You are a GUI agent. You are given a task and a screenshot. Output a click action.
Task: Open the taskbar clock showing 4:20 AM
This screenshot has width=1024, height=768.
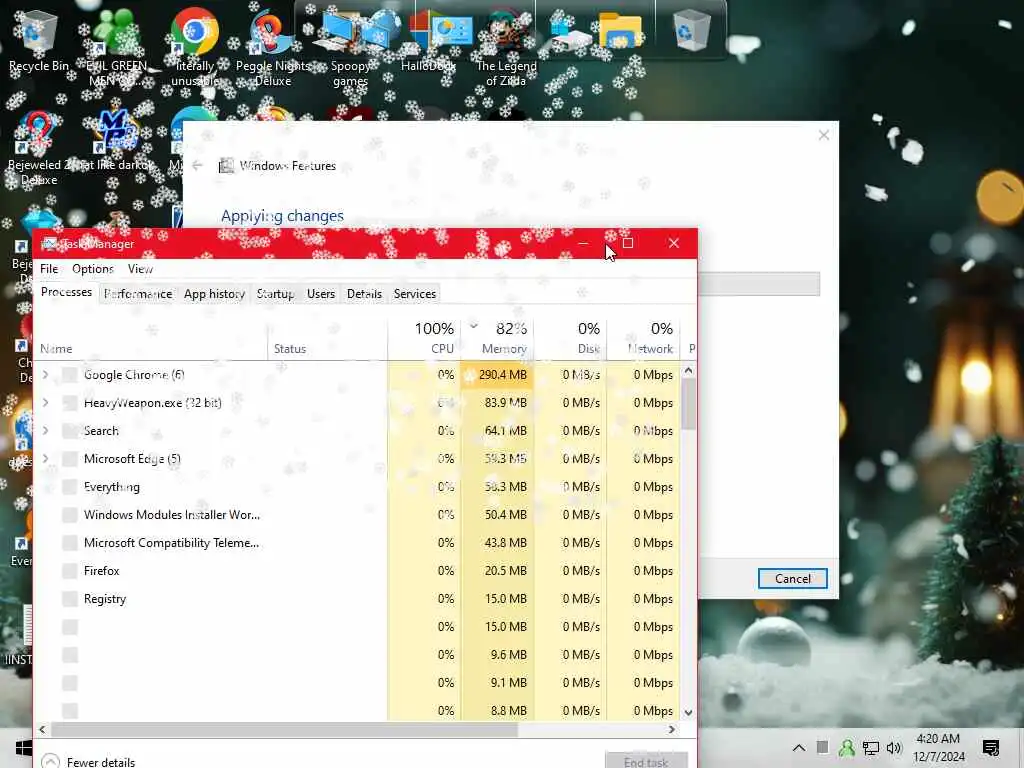938,748
